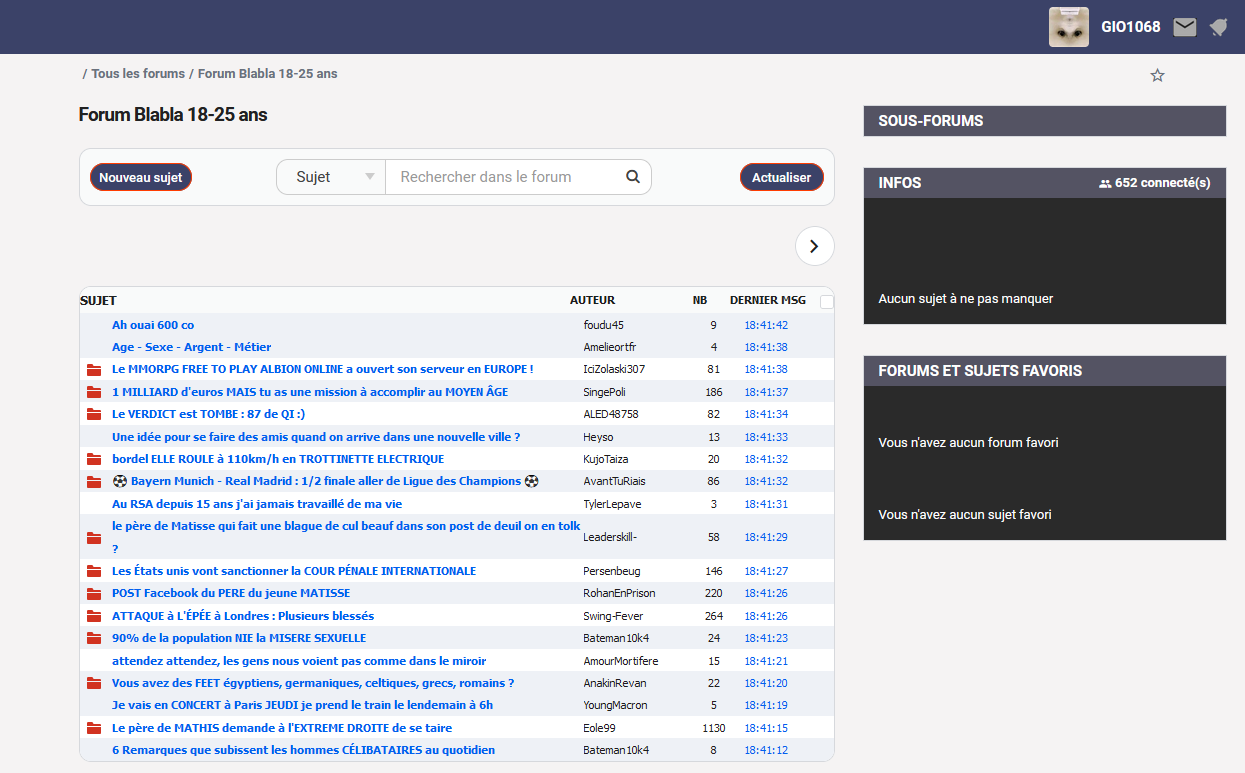Click the search magnifier icon
This screenshot has width=1245, height=773.
[x=632, y=177]
